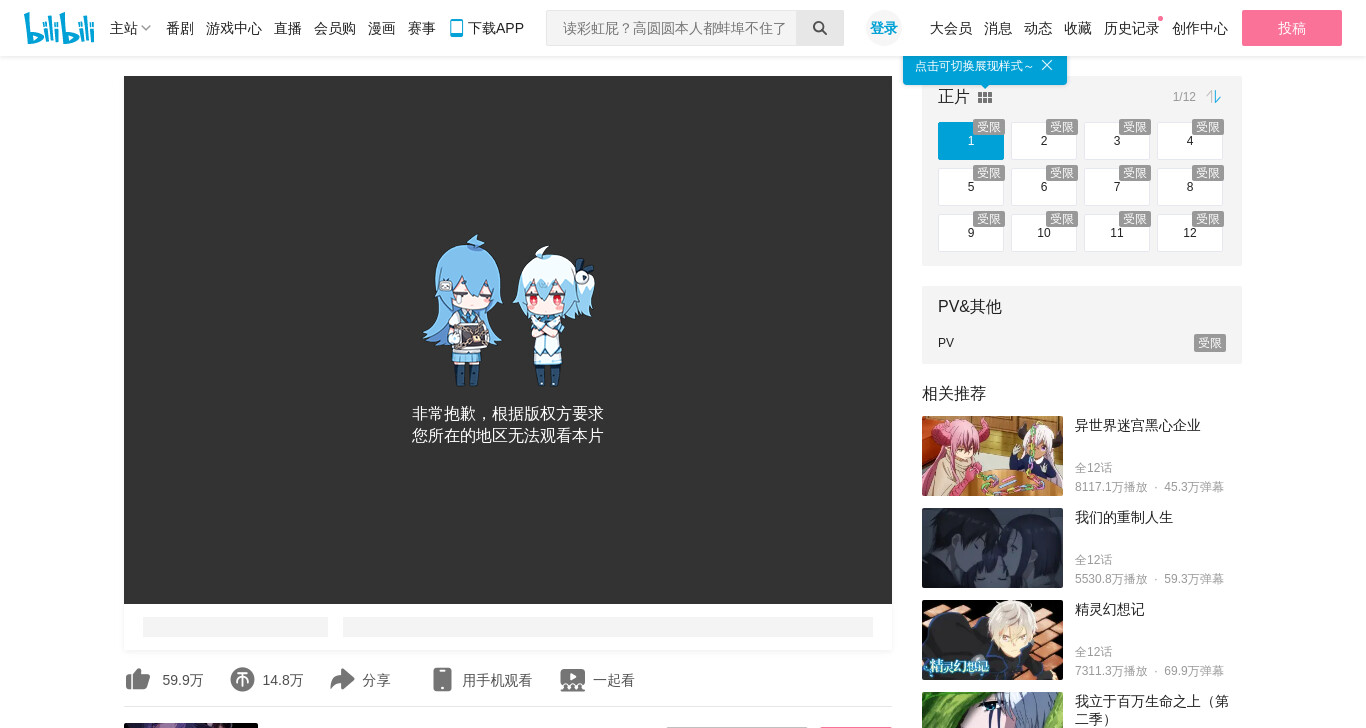
Task: Open the PV entry under PV&其他
Action: coord(1082,343)
